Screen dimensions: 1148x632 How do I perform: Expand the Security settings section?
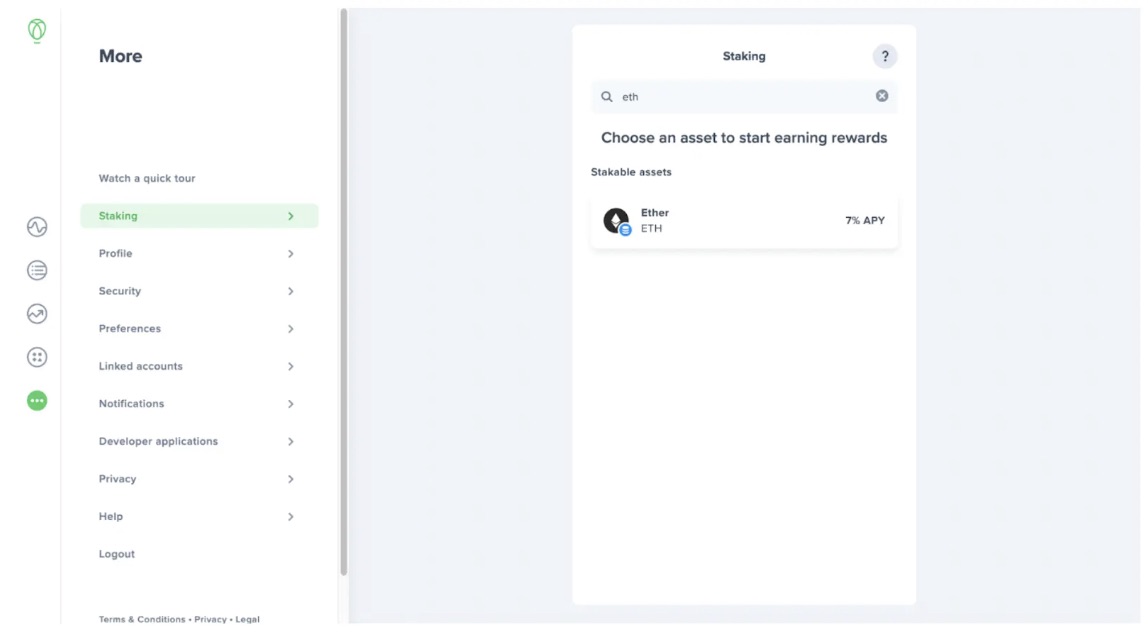click(x=199, y=291)
